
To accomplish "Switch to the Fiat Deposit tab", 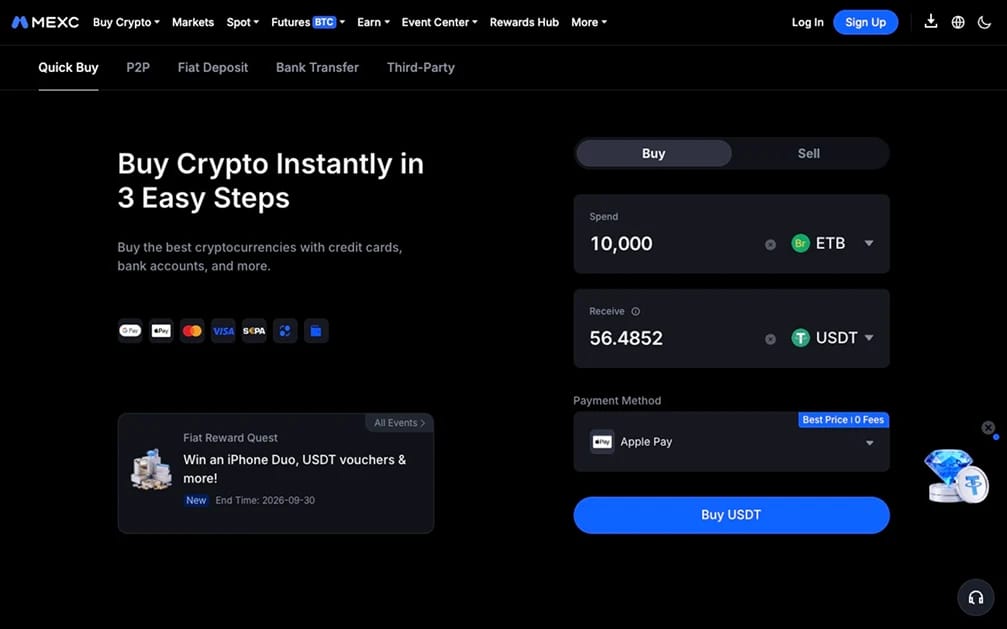I will click(213, 67).
